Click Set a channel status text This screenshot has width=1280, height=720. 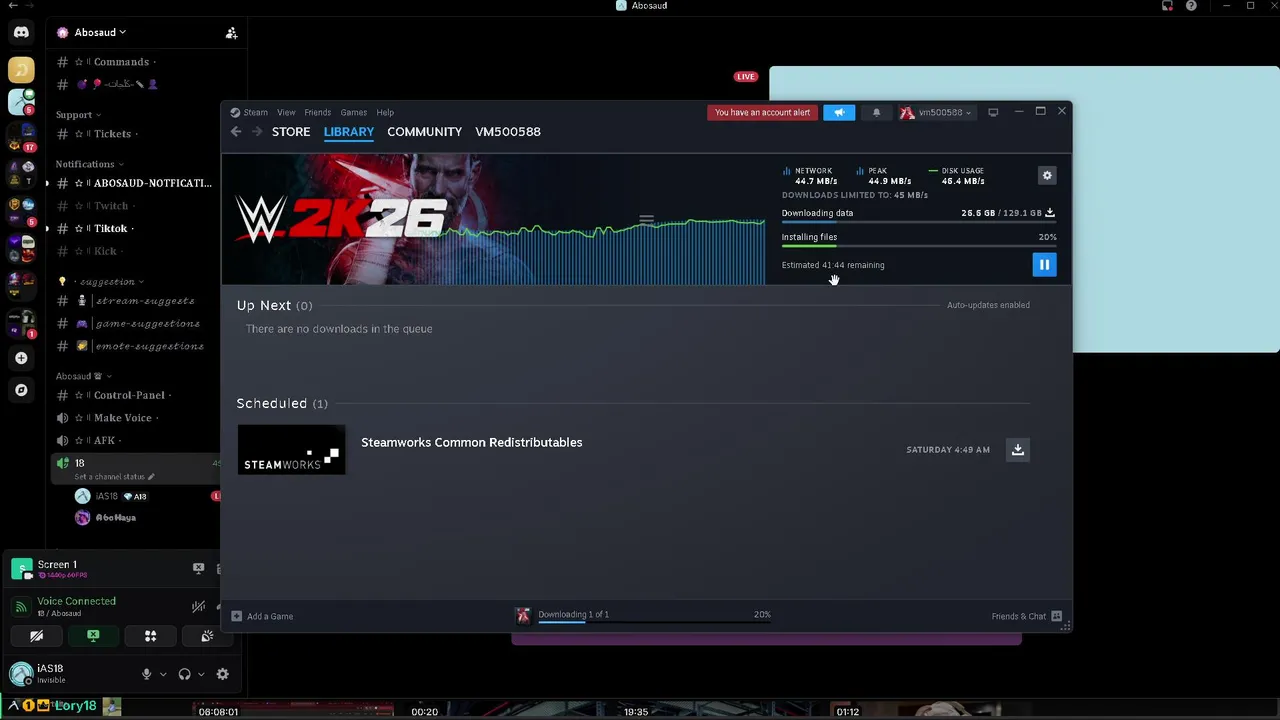point(114,477)
